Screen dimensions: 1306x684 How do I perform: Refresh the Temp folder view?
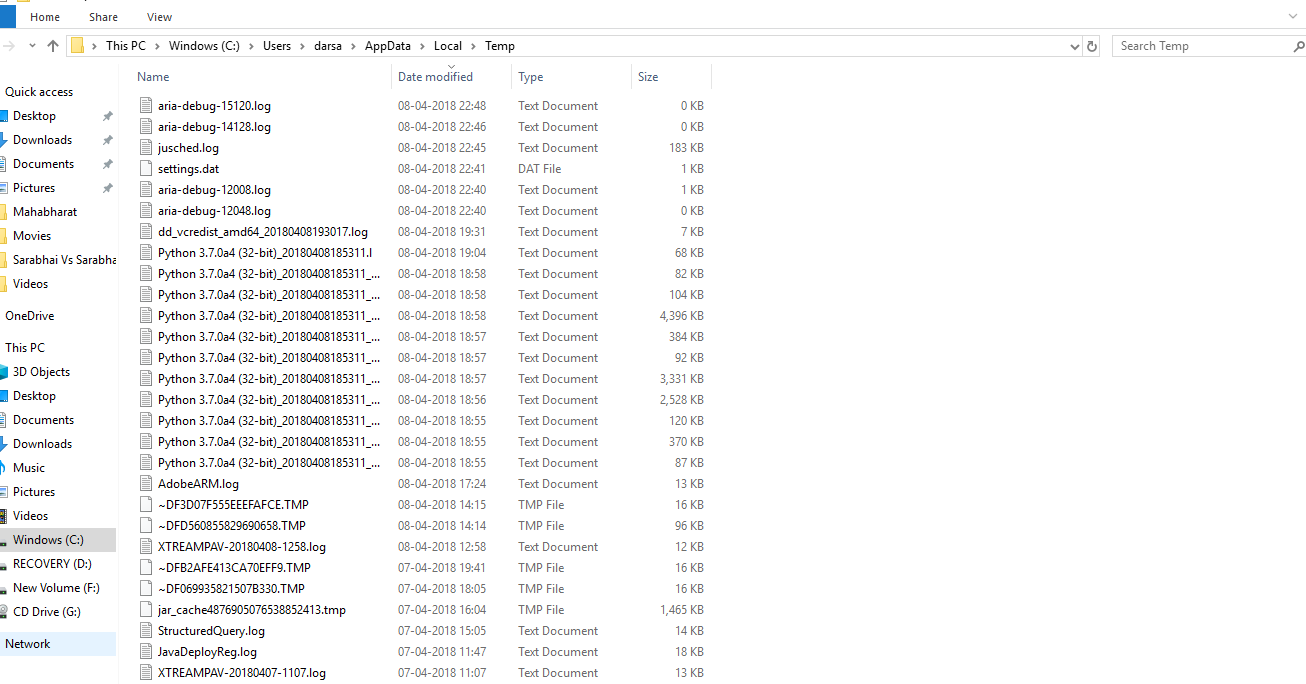click(1092, 46)
